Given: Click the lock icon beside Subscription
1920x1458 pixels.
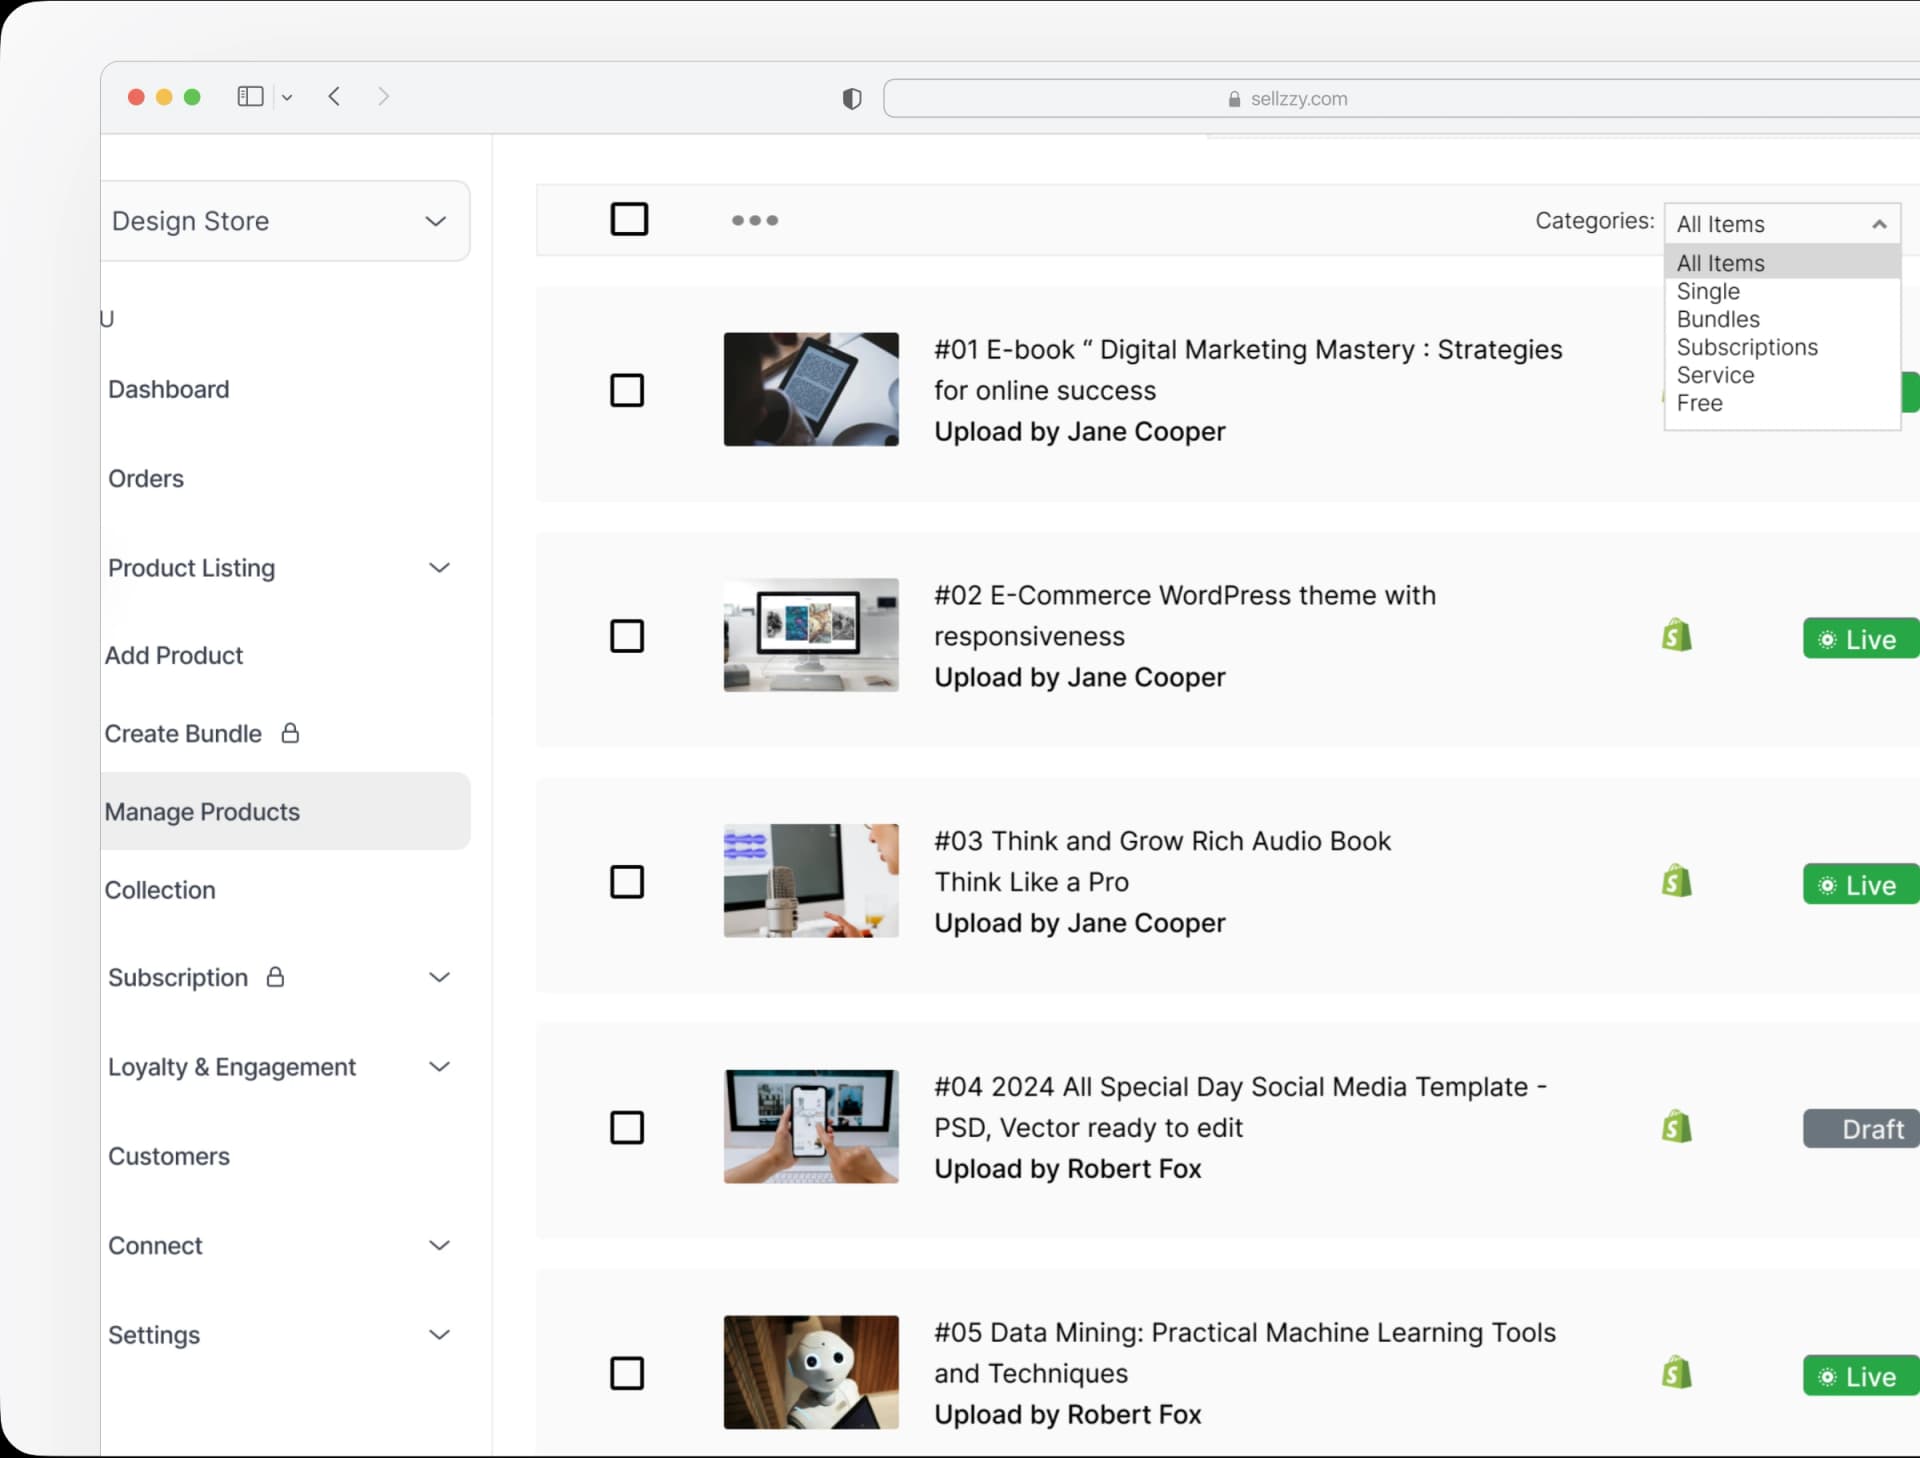Looking at the screenshot, I should (275, 977).
